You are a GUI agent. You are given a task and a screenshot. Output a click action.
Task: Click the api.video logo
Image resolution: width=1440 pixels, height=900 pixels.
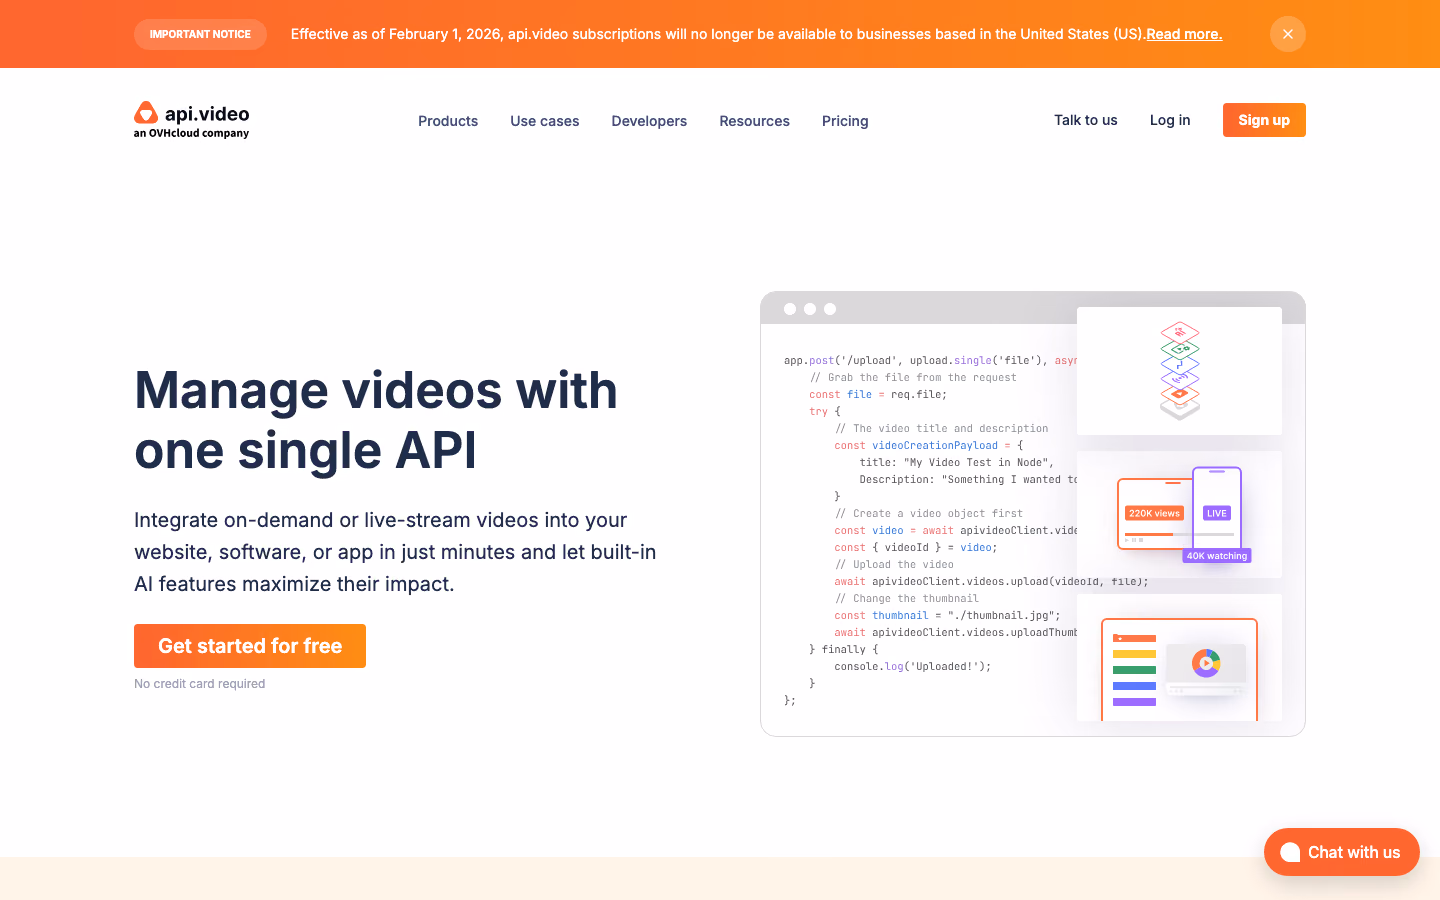click(x=192, y=120)
